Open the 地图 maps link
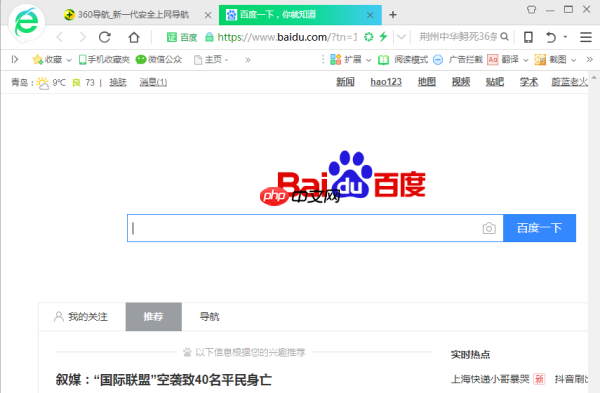This screenshot has height=393, width=600. click(x=427, y=82)
